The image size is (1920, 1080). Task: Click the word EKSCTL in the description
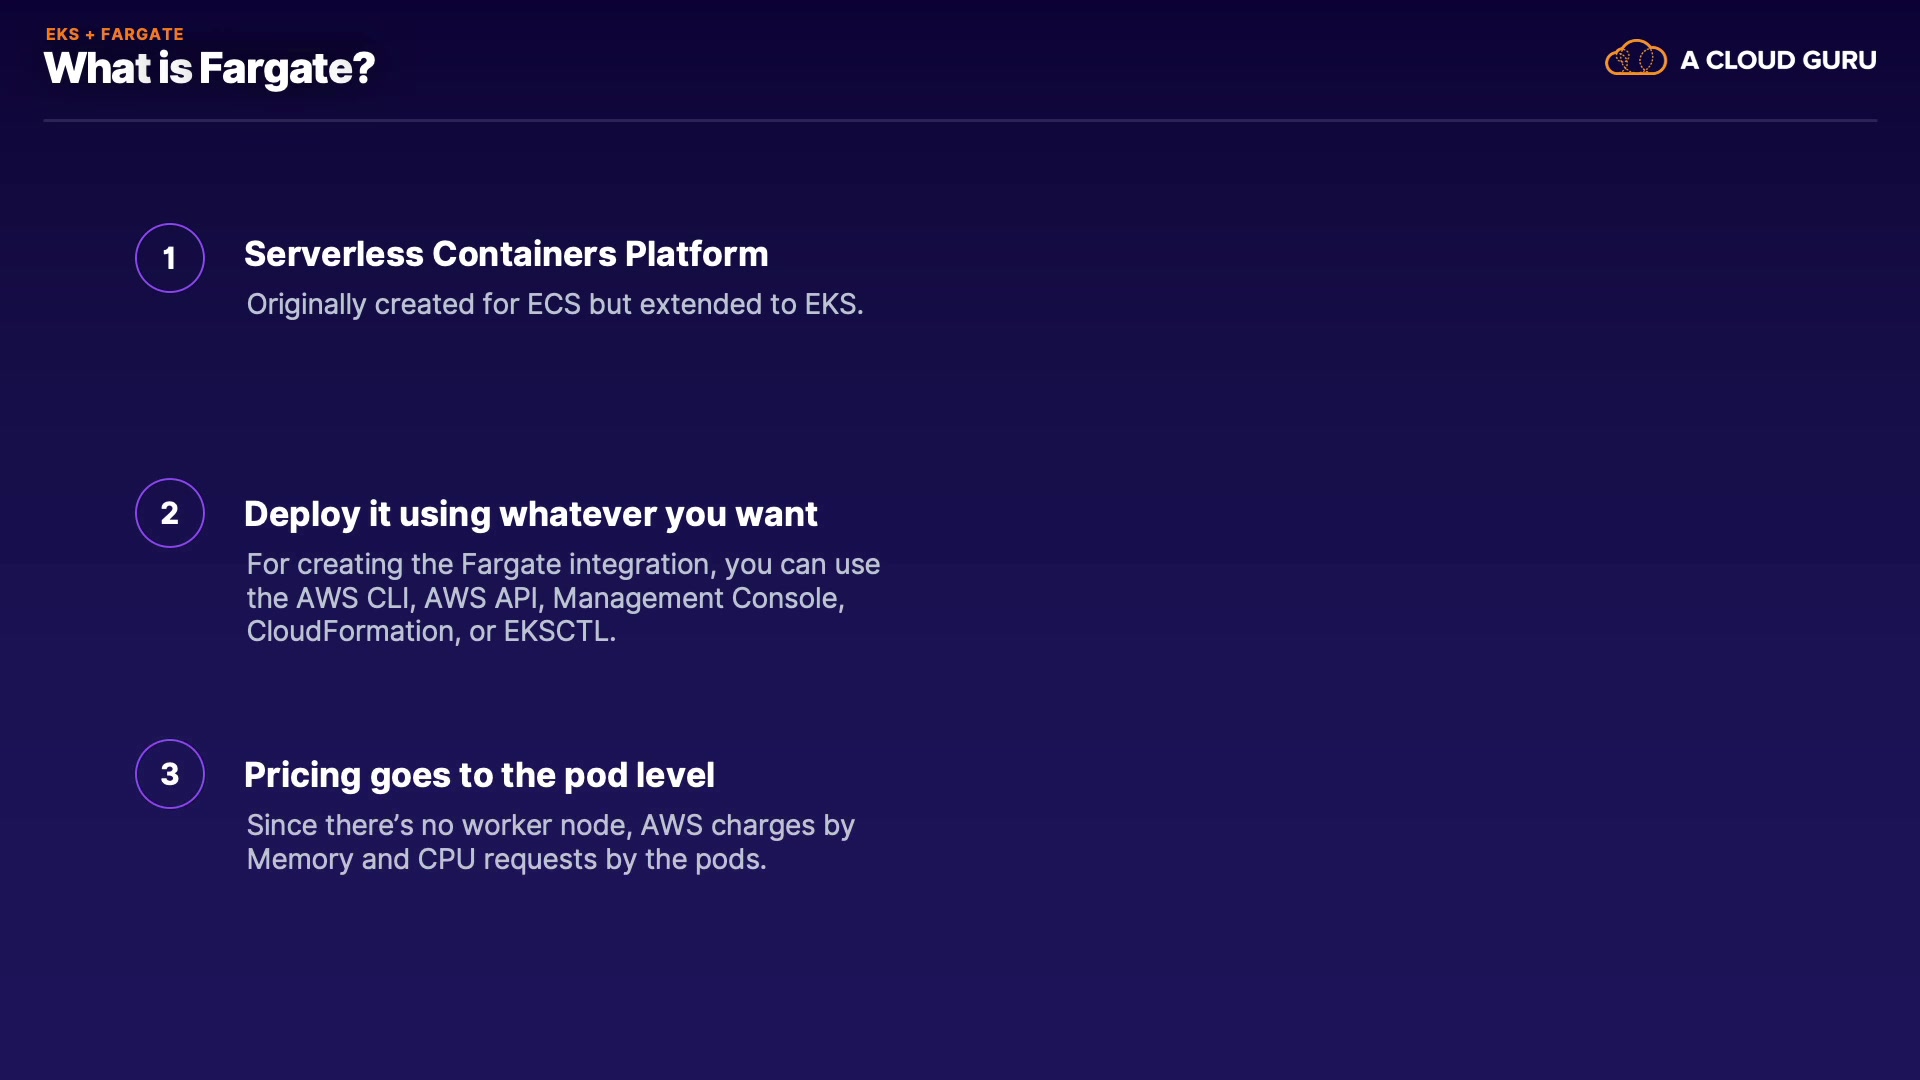[x=556, y=631]
